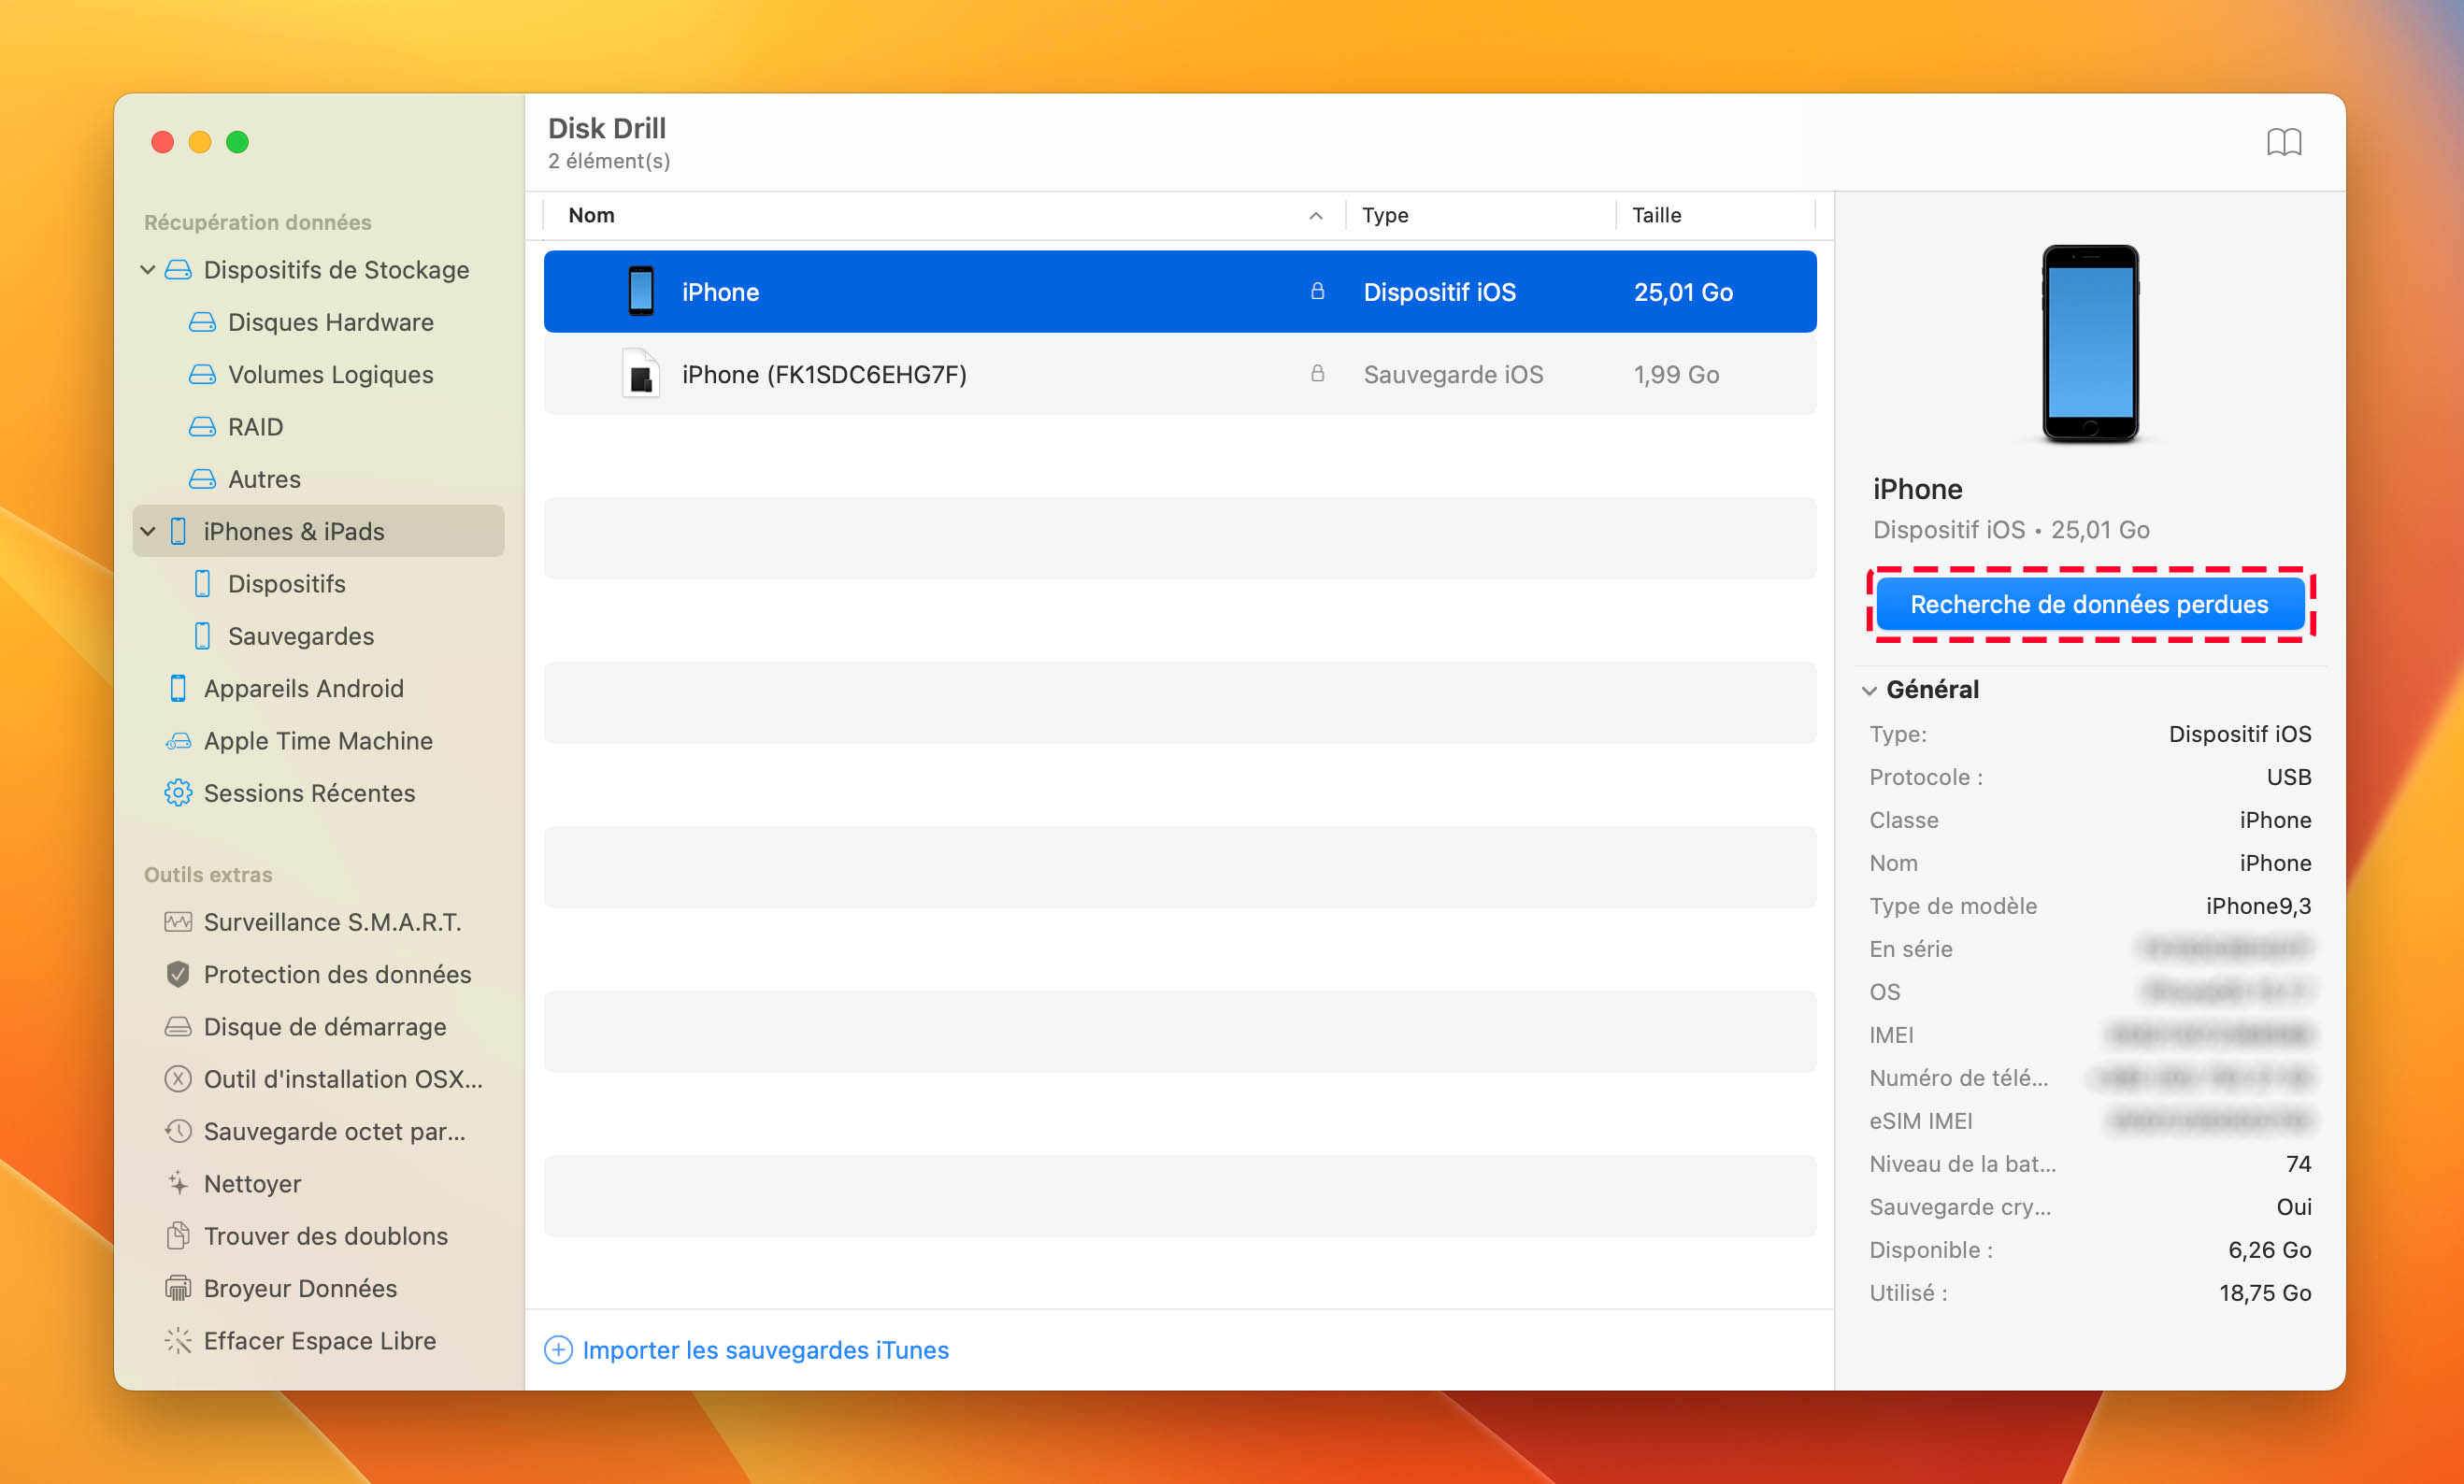The image size is (2464, 1484).
Task: Click the Trouver des doublons icon
Action: pos(178,1236)
